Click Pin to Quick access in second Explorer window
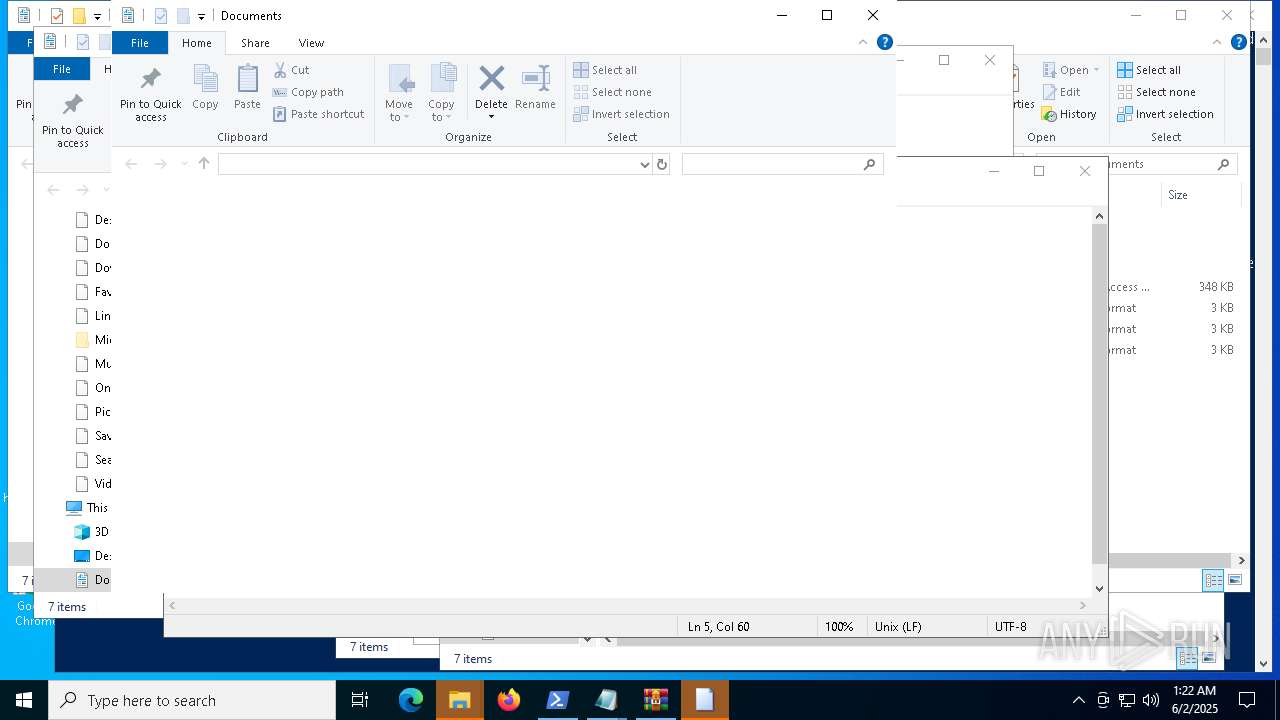Viewport: 1280px width, 720px height. coord(73,120)
